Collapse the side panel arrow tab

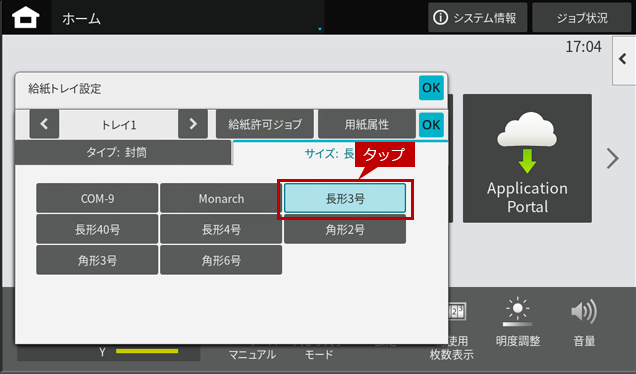tap(623, 60)
